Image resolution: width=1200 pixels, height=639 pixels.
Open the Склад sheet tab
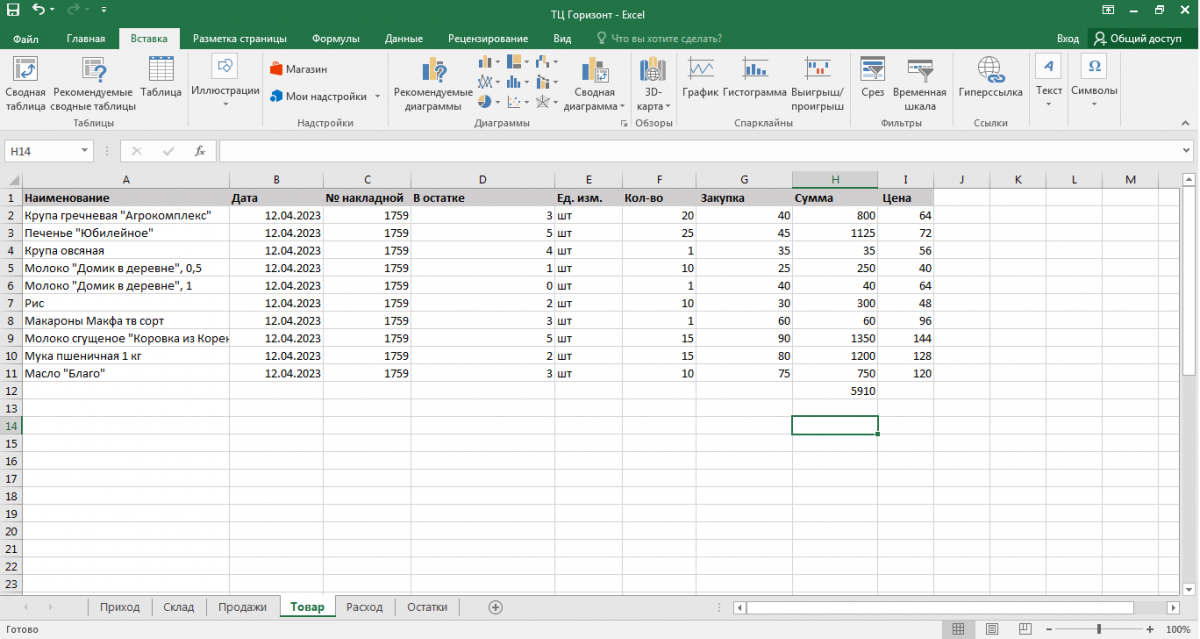click(179, 607)
